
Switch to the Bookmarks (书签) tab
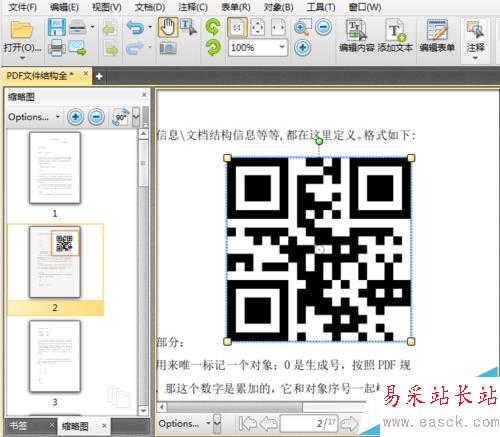[x=18, y=426]
